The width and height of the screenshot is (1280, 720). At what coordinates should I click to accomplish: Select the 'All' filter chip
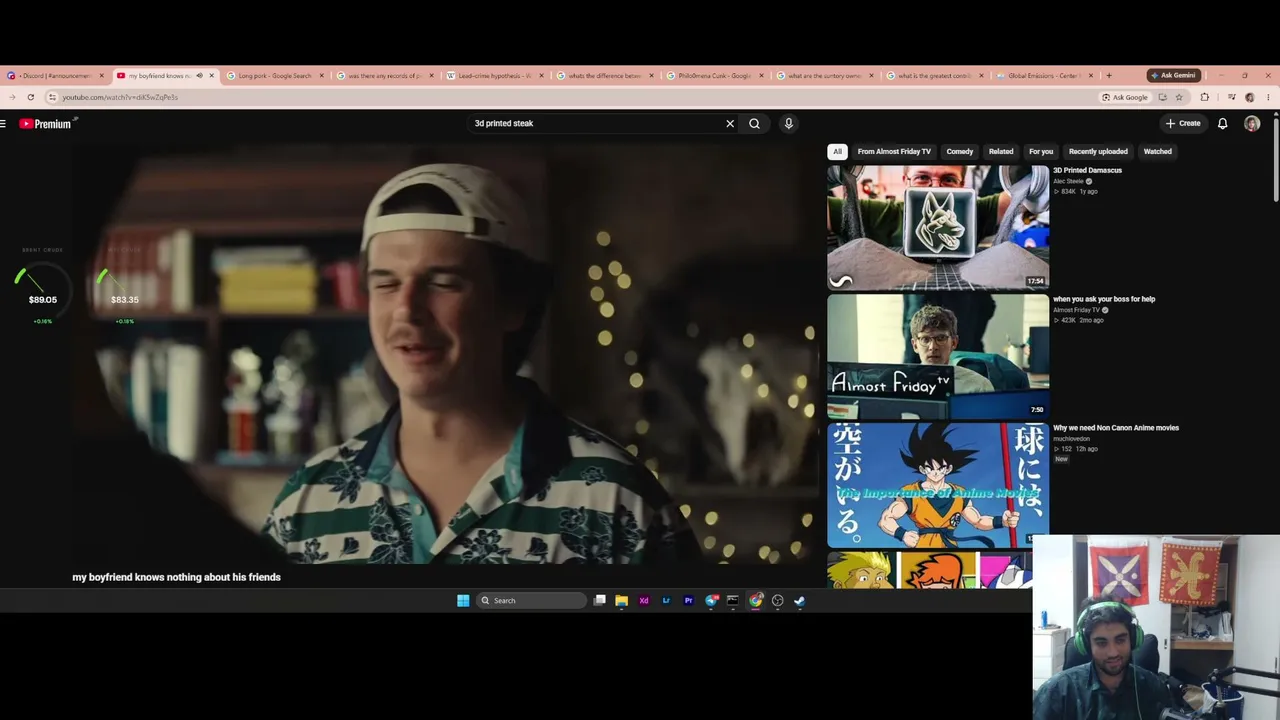(x=837, y=152)
